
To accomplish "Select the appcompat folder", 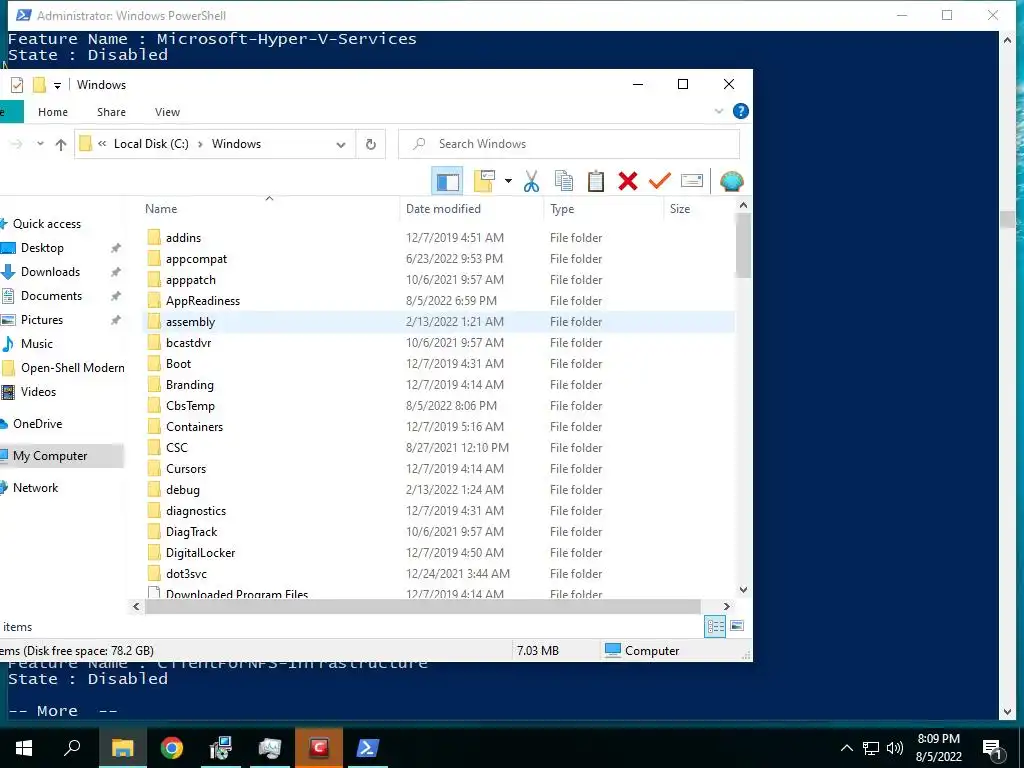I will (x=196, y=259).
